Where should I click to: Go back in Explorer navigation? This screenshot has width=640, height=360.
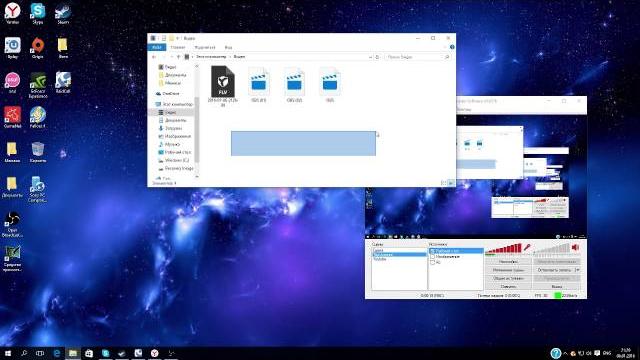[x=154, y=57]
